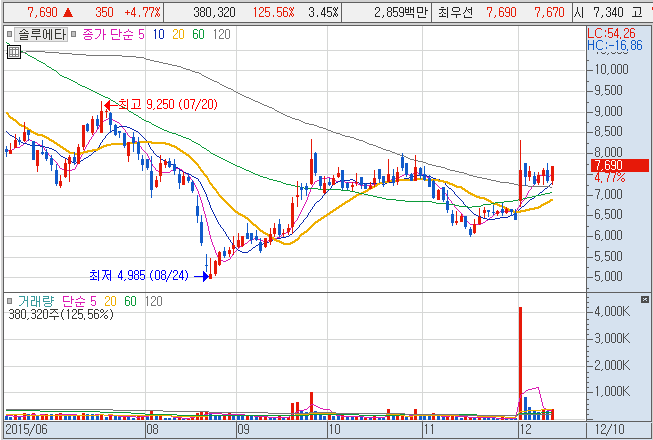Image resolution: width=653 pixels, height=440 pixels.
Task: Click the 3,000K volume axis label
Action: point(612,339)
